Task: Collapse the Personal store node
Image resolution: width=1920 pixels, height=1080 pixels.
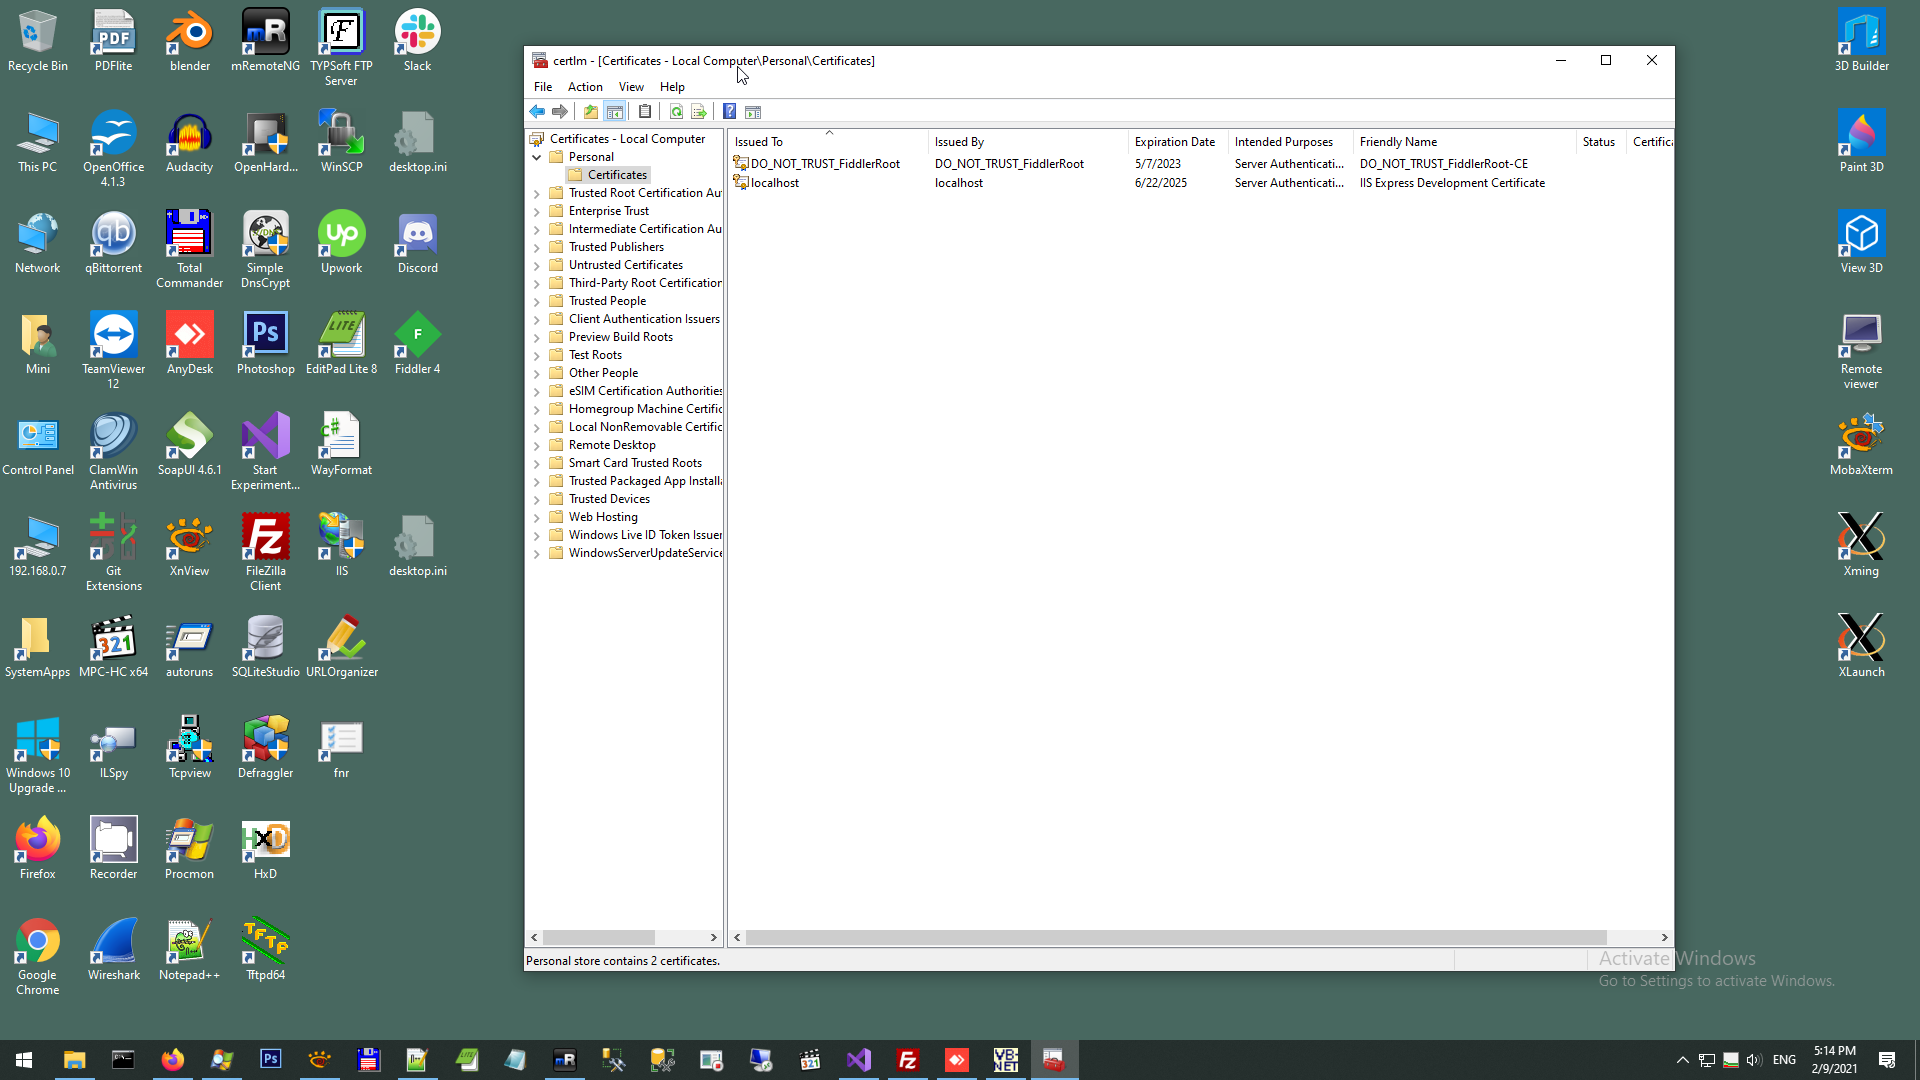Action: coord(537,157)
